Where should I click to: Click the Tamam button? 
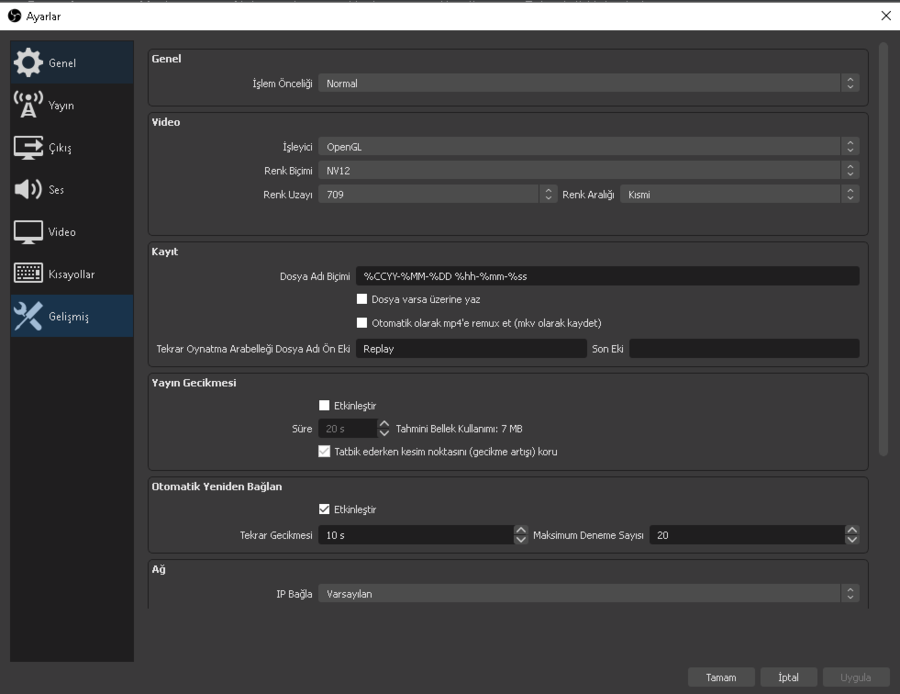point(721,677)
